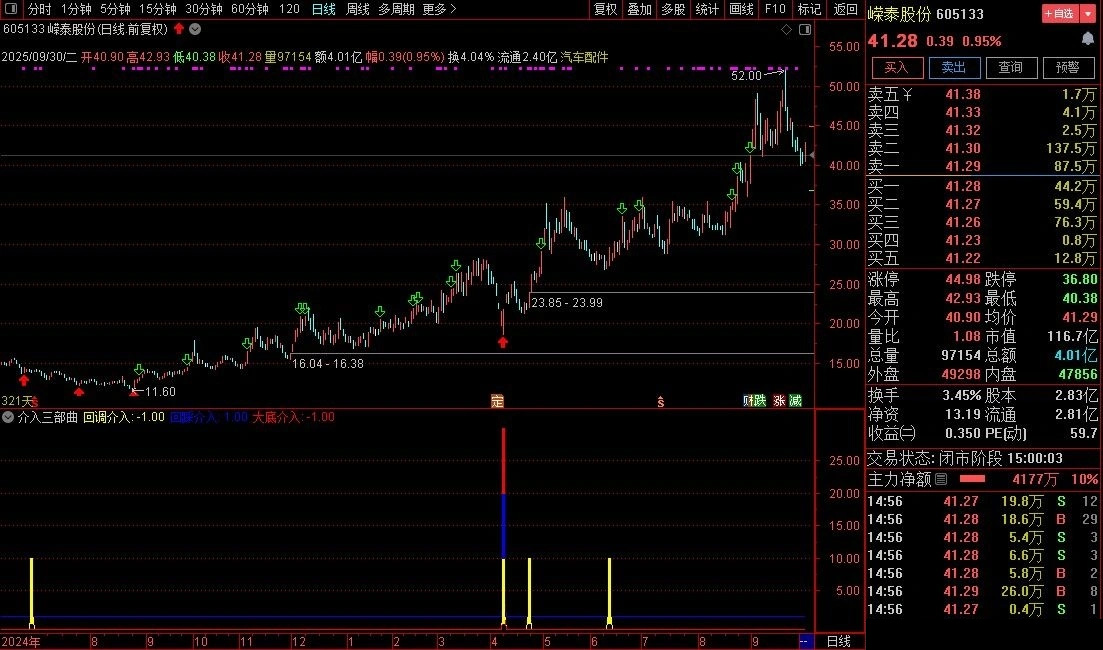Click the 返回 back button
Screen dimensions: 1103x650
(x=846, y=9)
